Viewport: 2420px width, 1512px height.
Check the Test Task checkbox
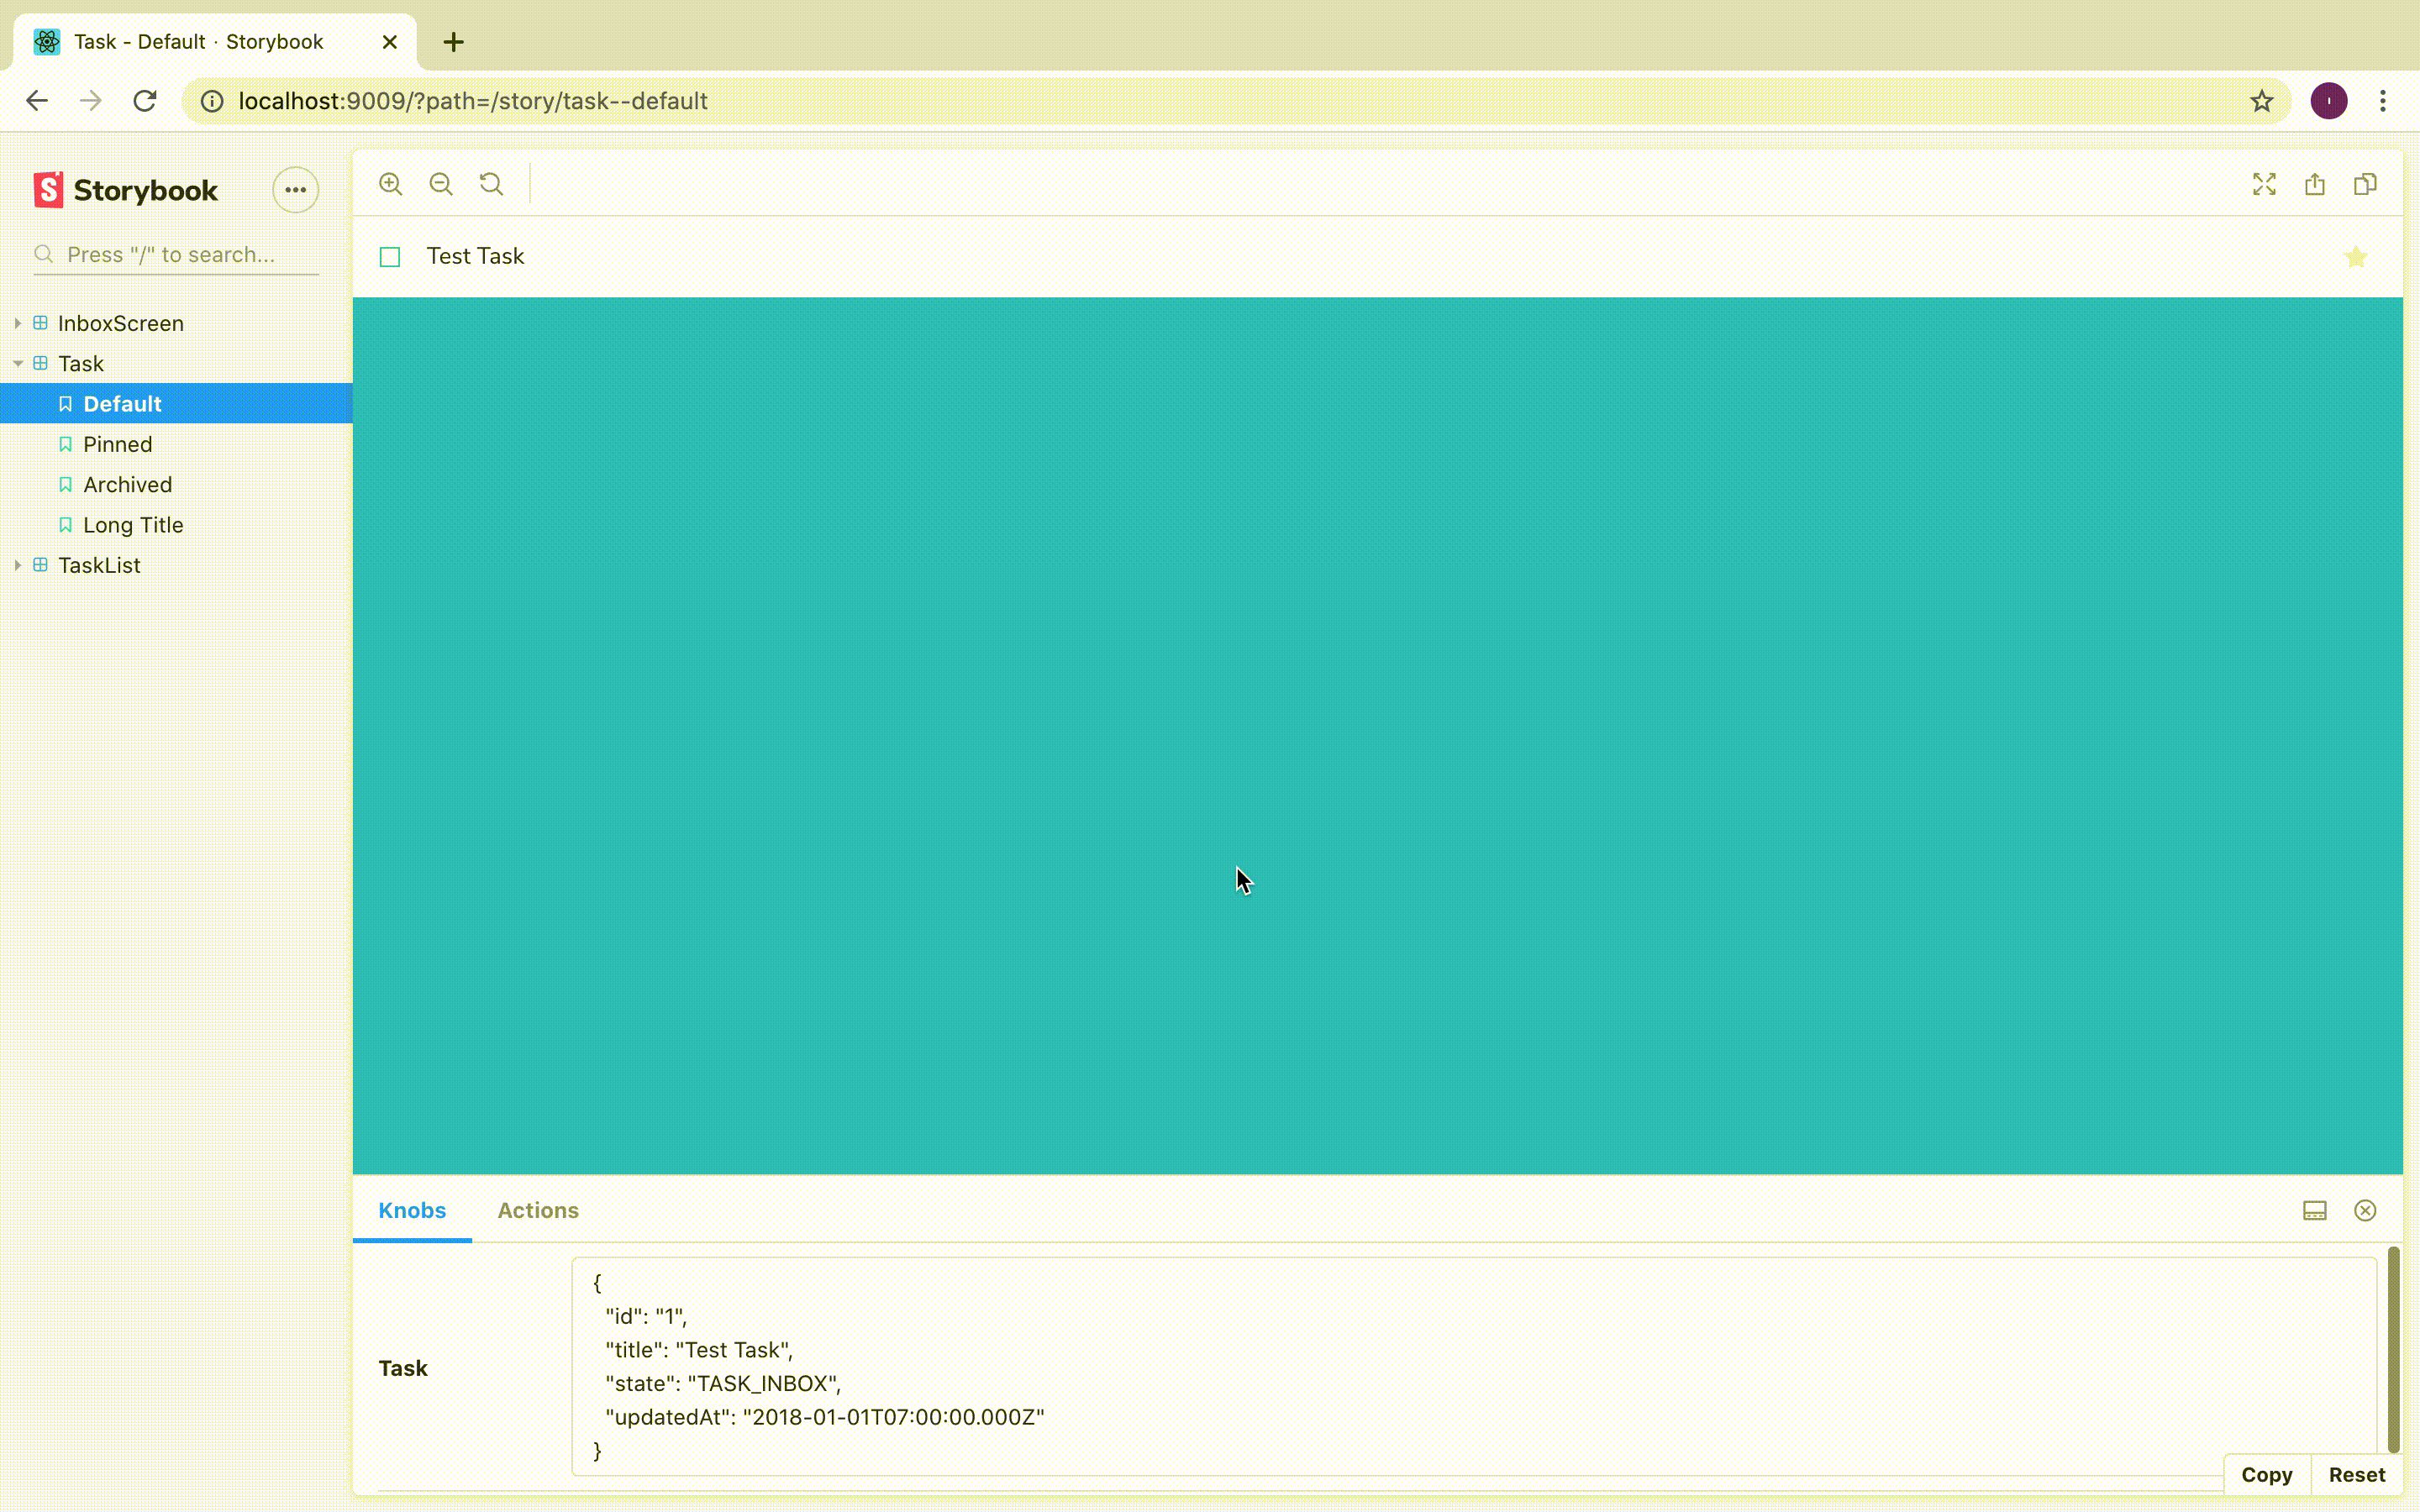(389, 257)
